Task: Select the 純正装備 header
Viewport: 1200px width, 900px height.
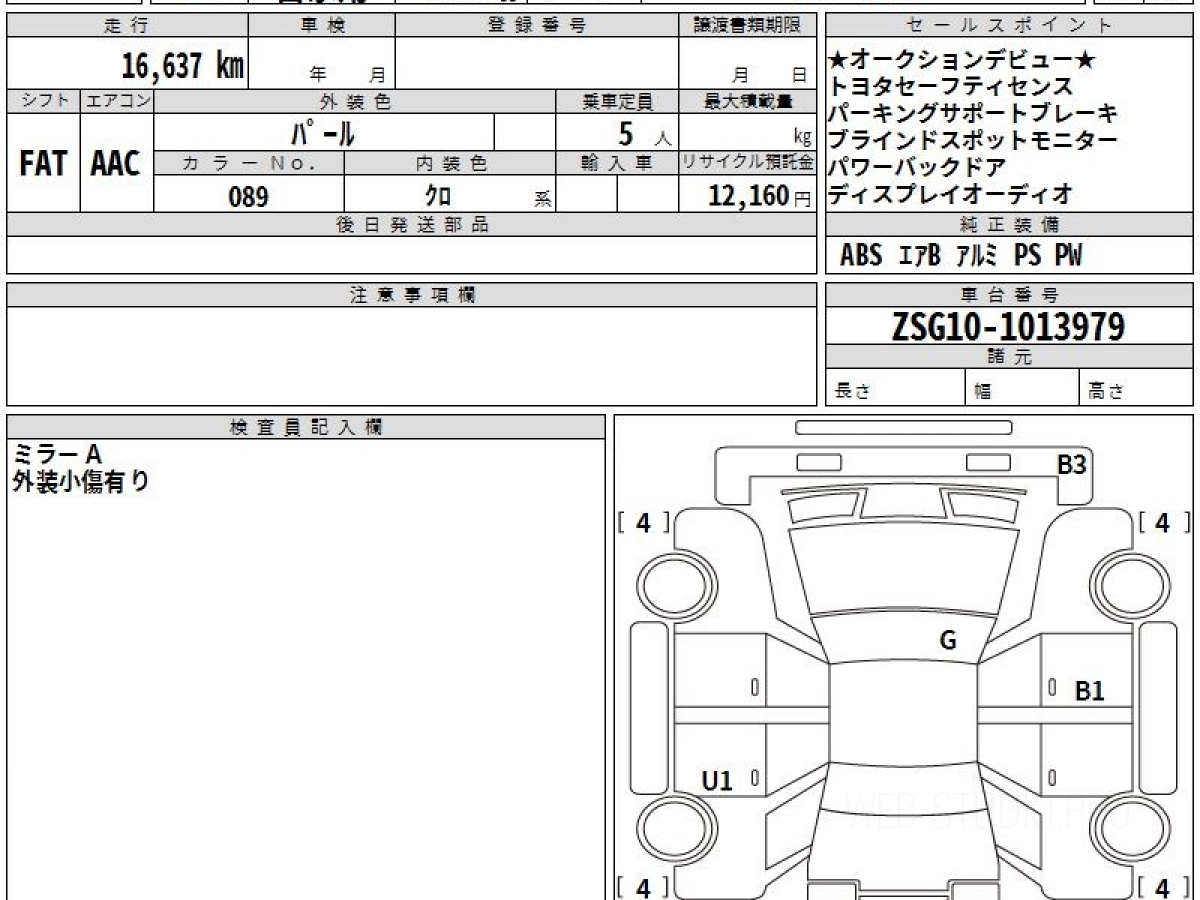Action: pyautogui.click(x=1010, y=225)
